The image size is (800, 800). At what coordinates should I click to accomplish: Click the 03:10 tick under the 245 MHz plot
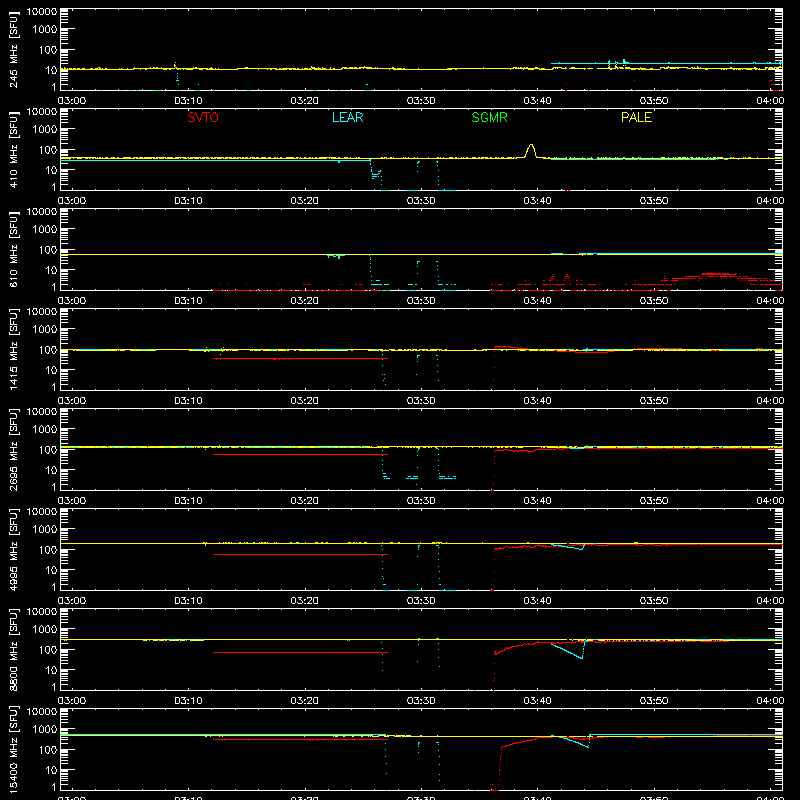188,101
